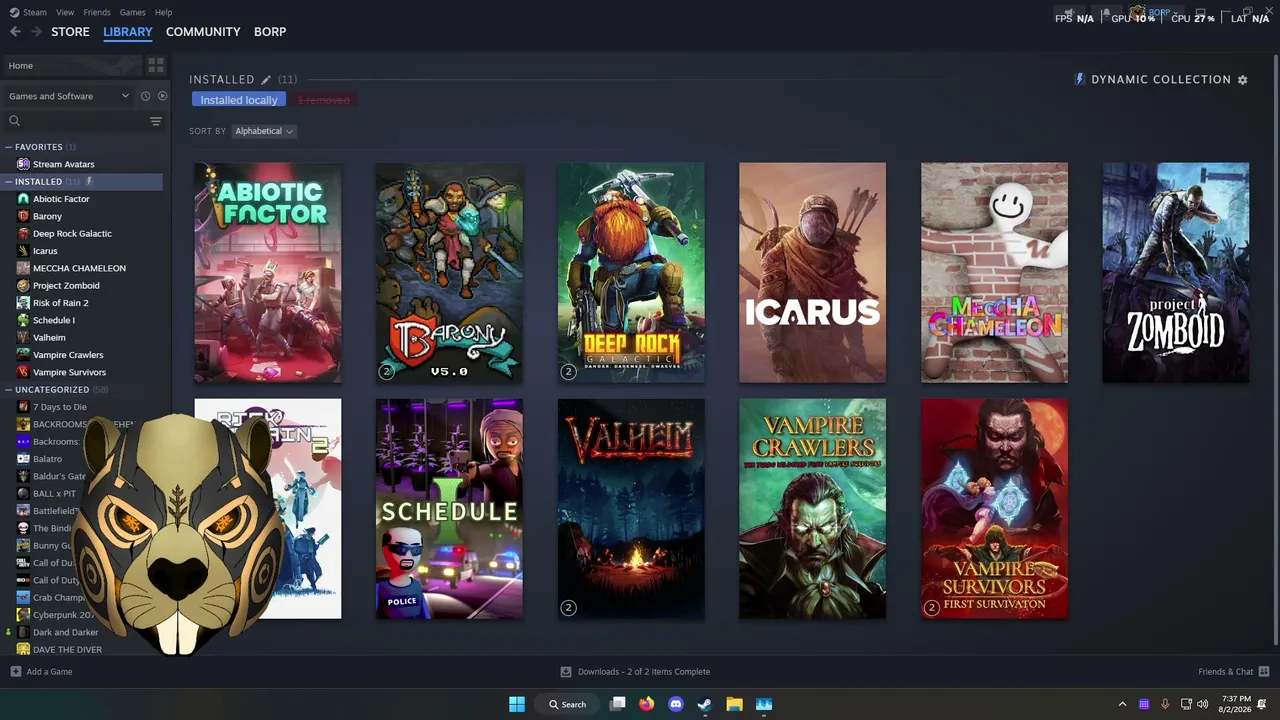Show hidden system tray icons chevron
This screenshot has width=1280, height=720.
(x=1122, y=704)
